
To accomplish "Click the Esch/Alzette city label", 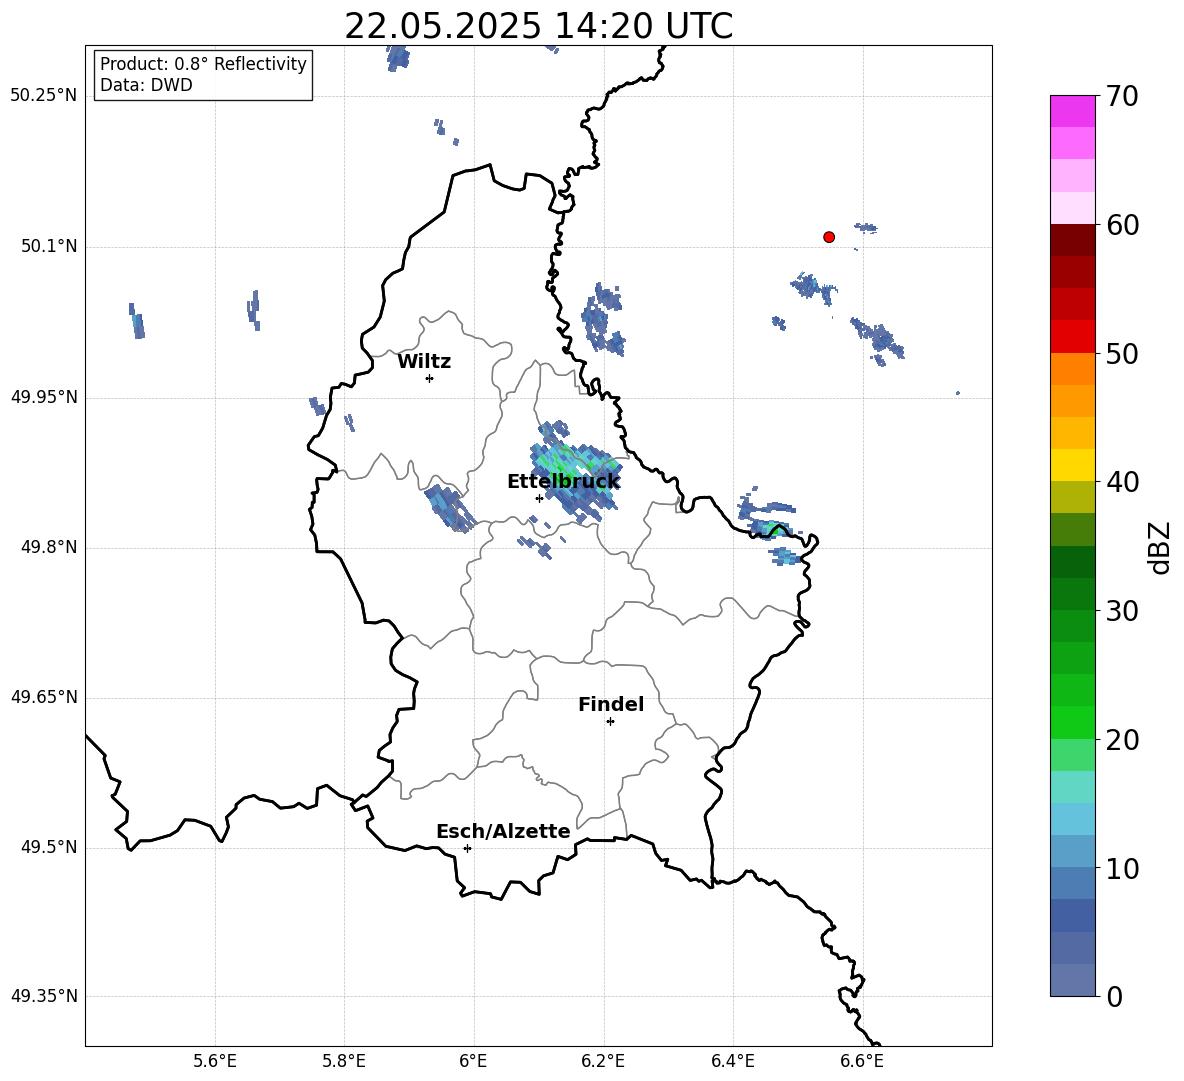I will (x=503, y=831).
